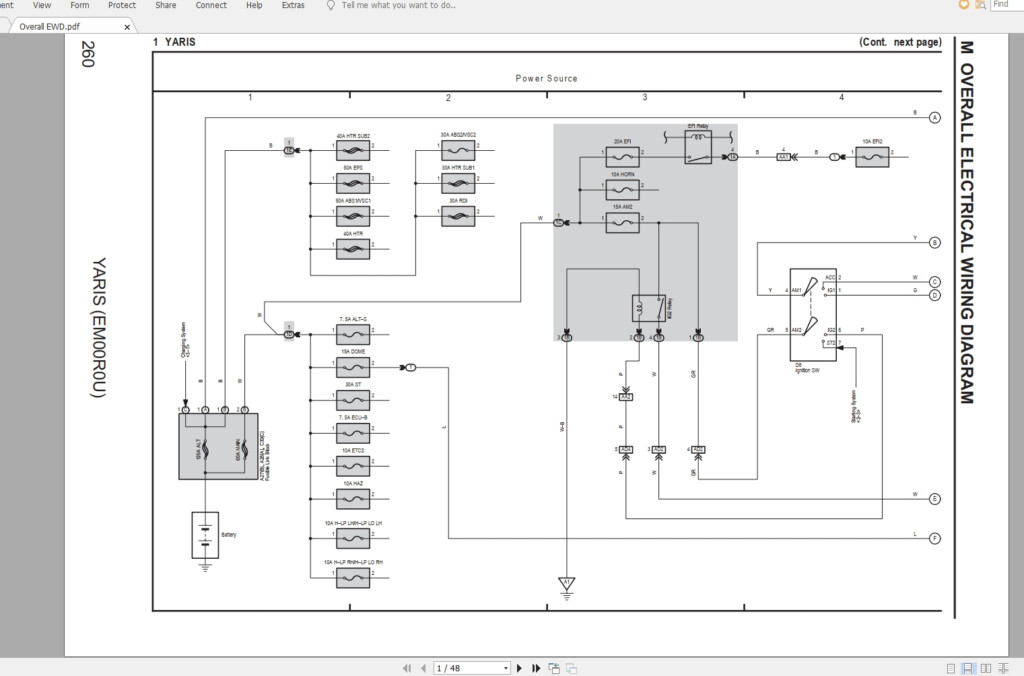Viewport: 1024px width, 676px height.
Task: Click the circled connector F at right edge
Action: click(x=935, y=538)
